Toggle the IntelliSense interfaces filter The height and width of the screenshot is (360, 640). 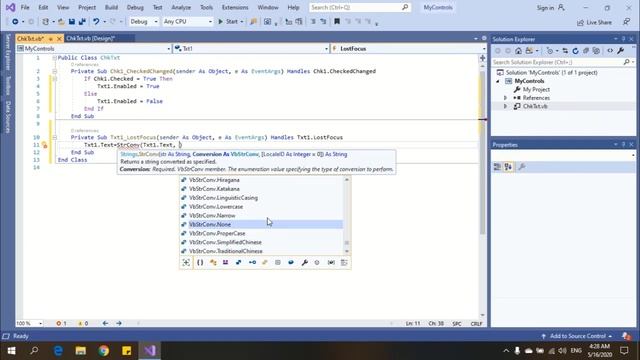click(252, 262)
